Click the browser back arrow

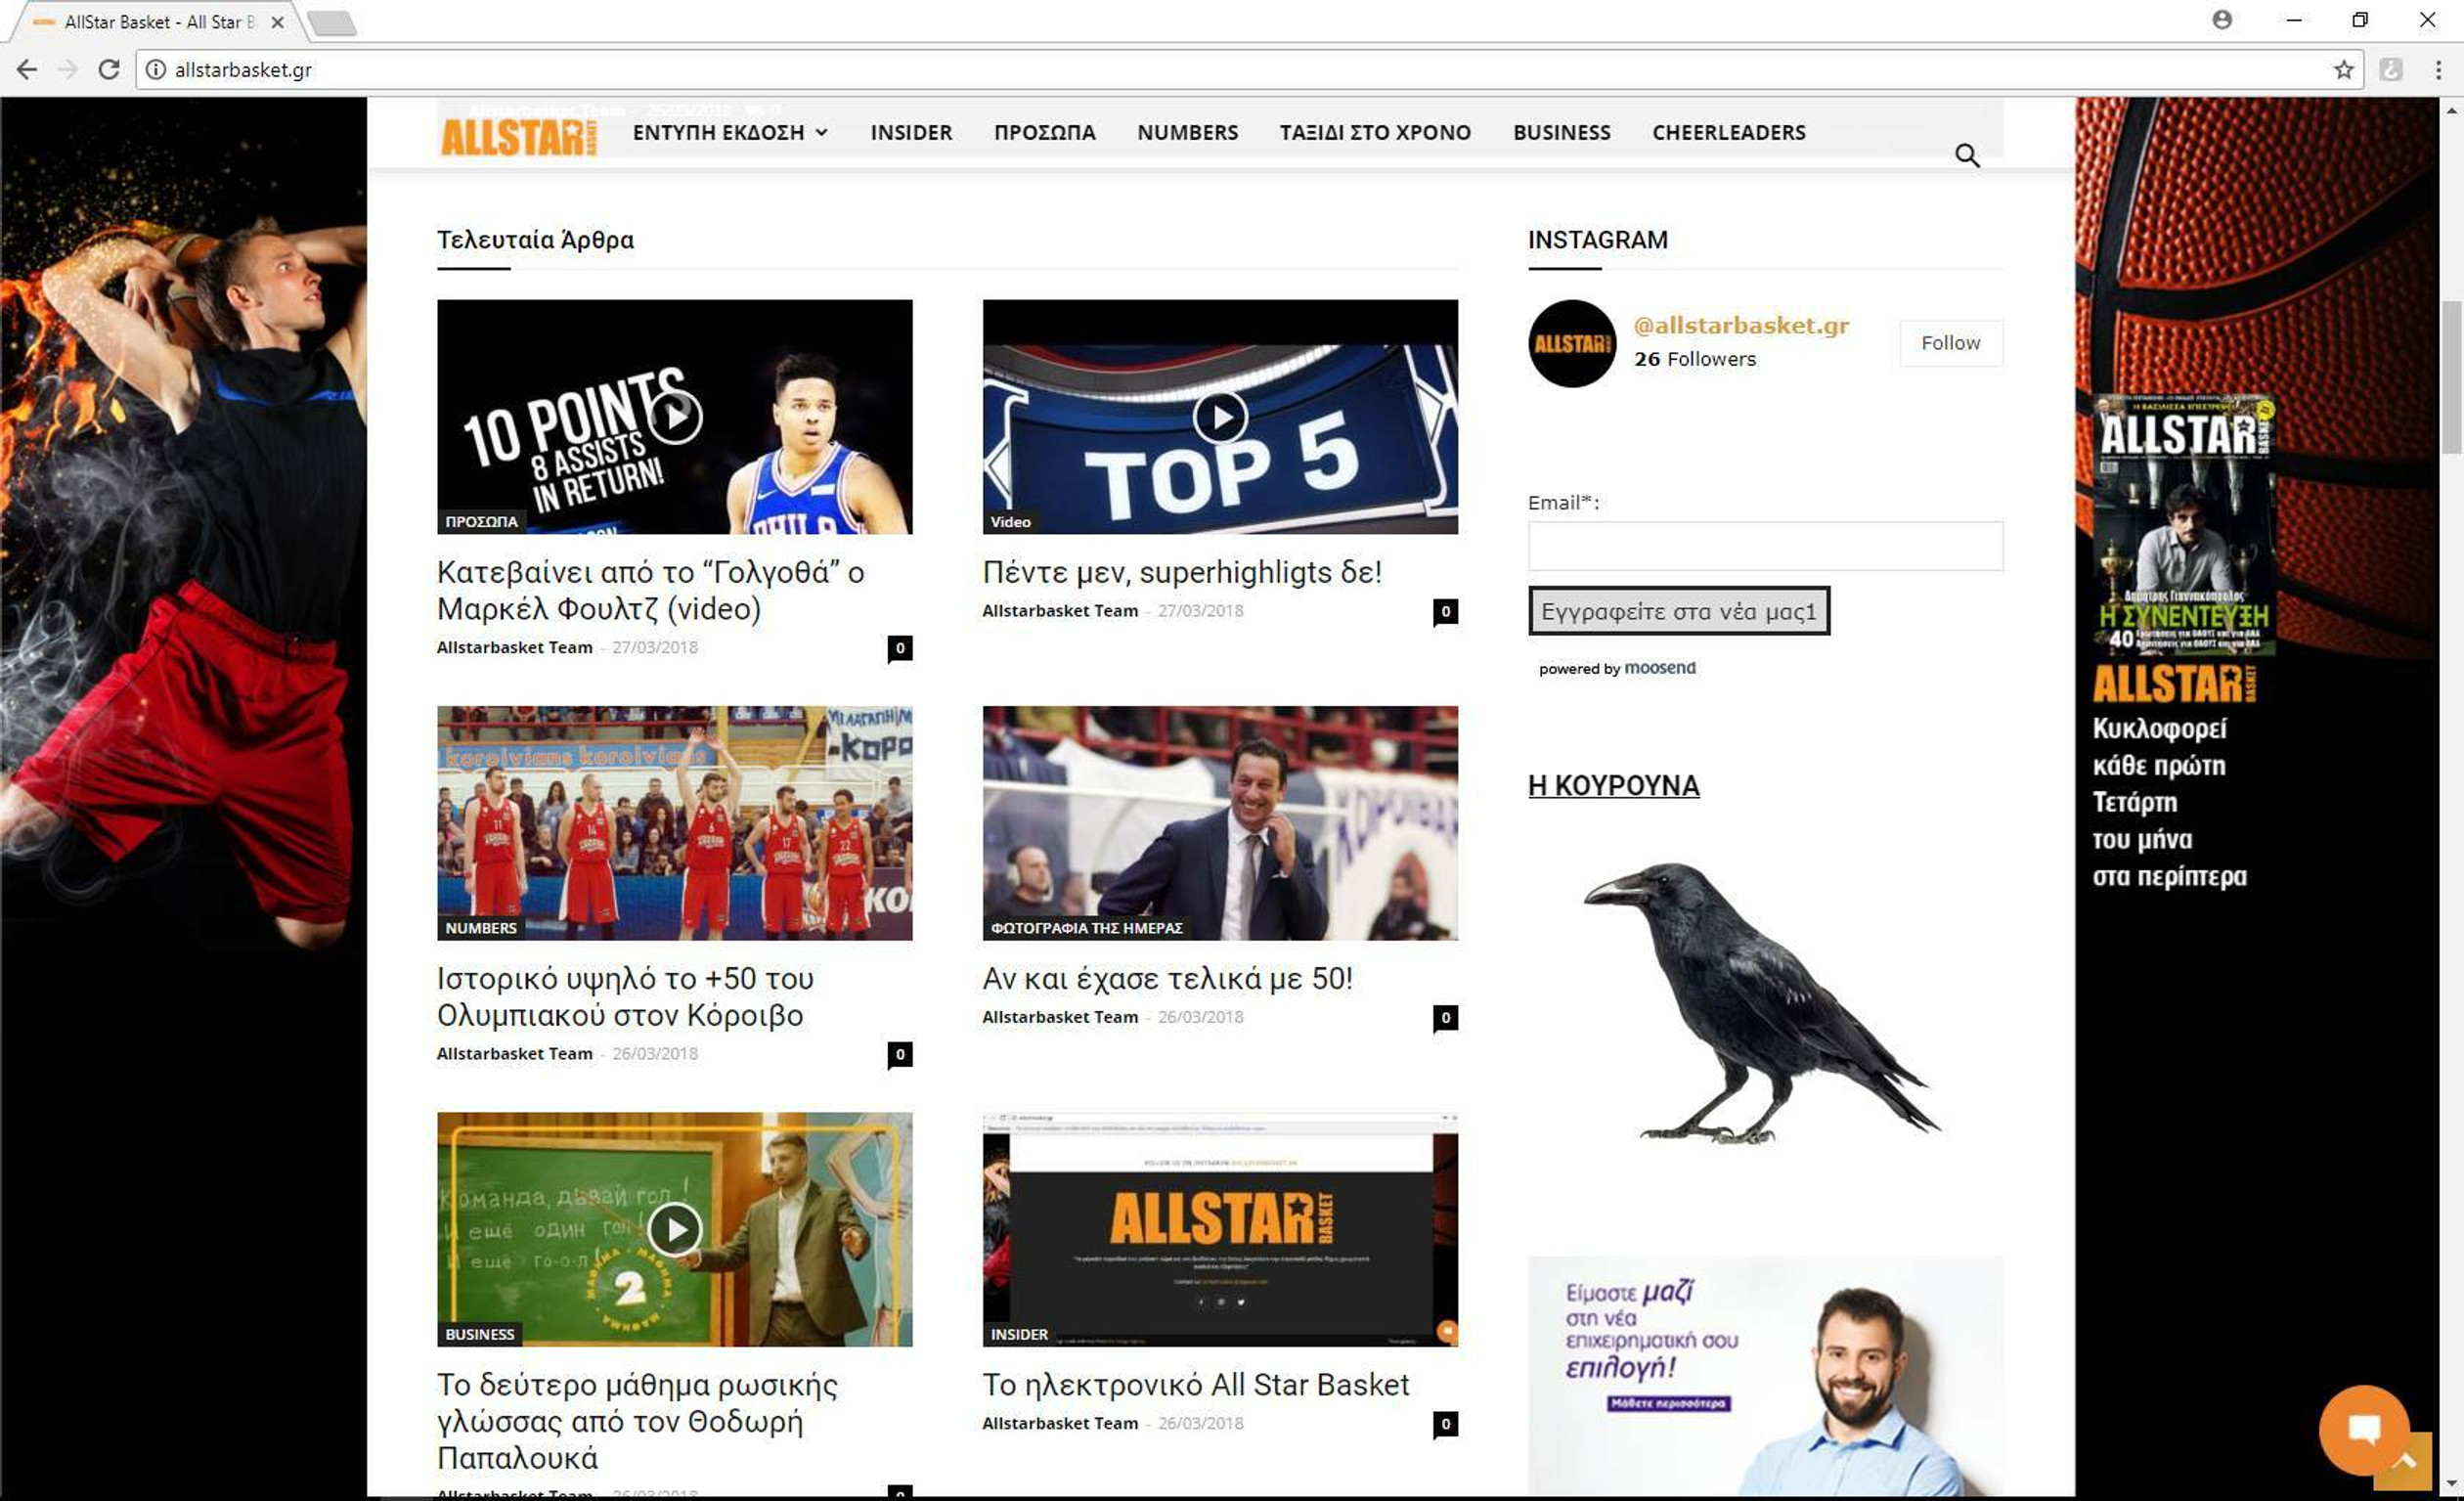pos(27,69)
